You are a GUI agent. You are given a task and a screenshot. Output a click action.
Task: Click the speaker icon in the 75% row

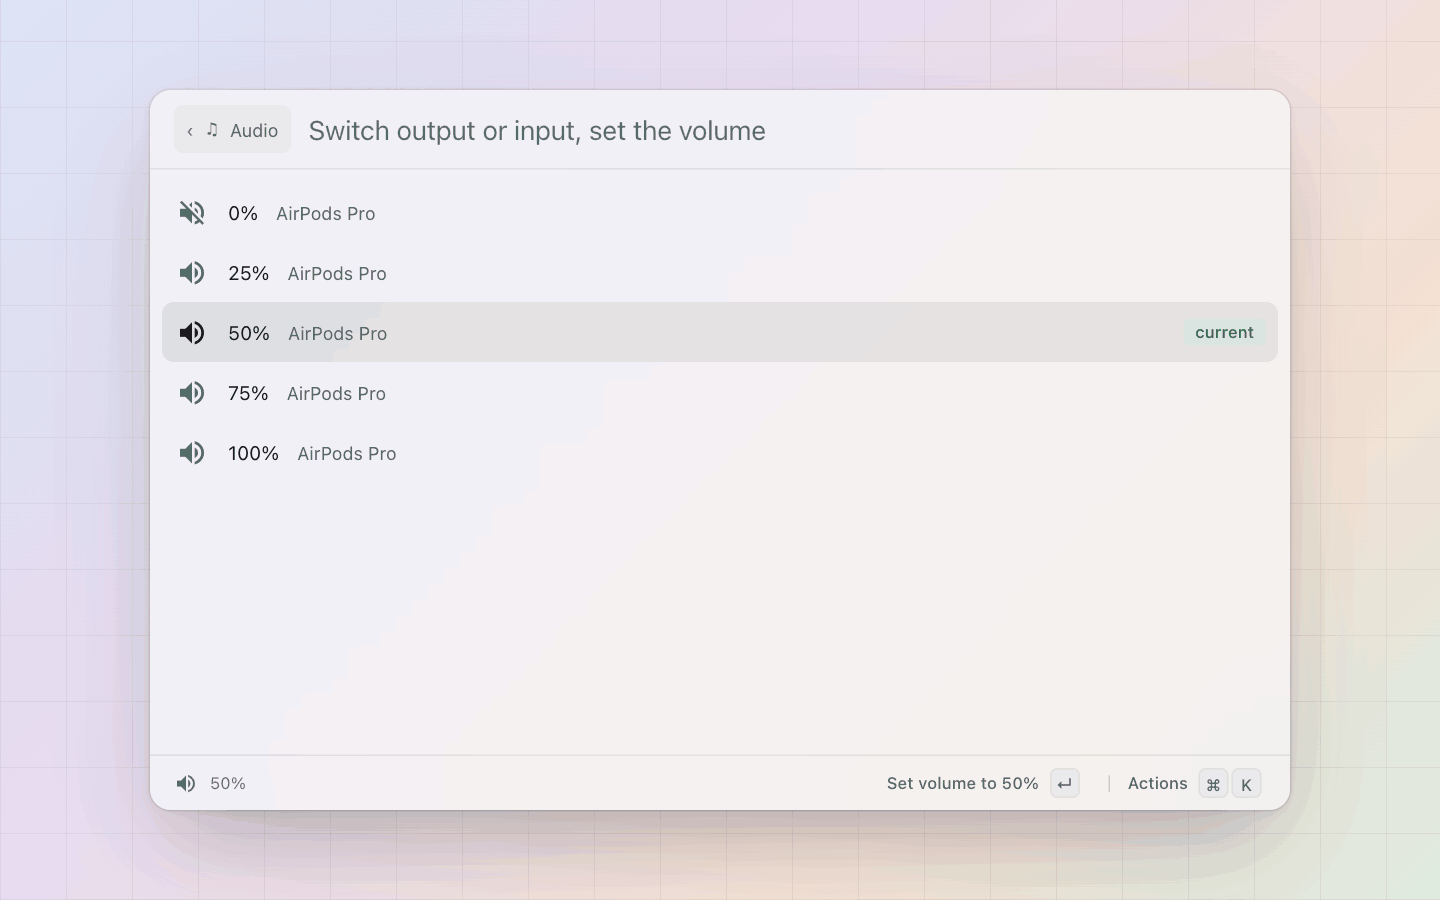[192, 393]
